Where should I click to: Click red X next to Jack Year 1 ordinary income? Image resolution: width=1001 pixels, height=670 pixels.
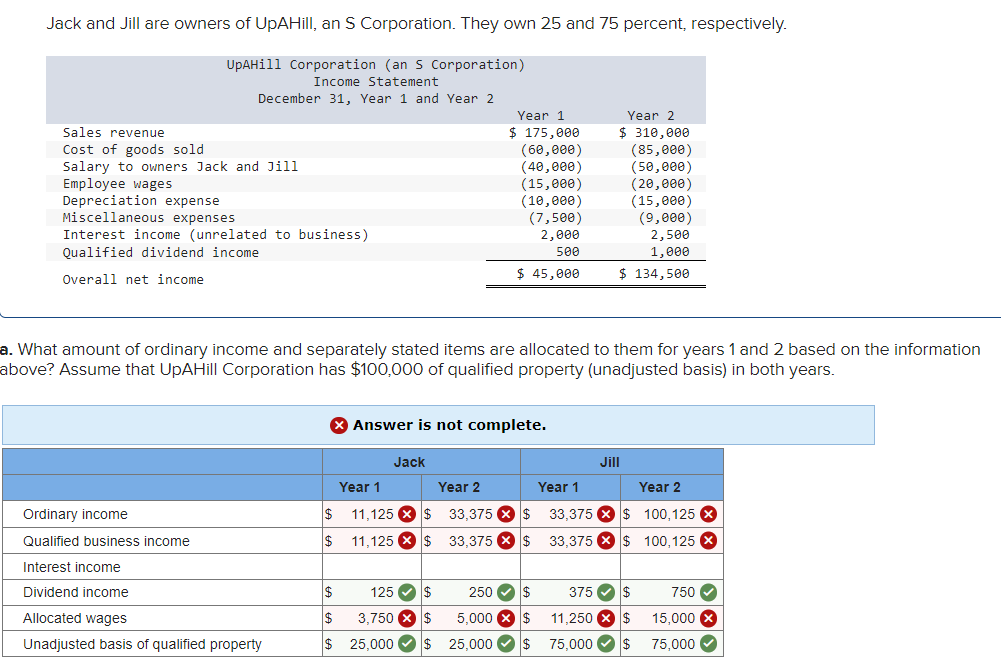[x=407, y=514]
